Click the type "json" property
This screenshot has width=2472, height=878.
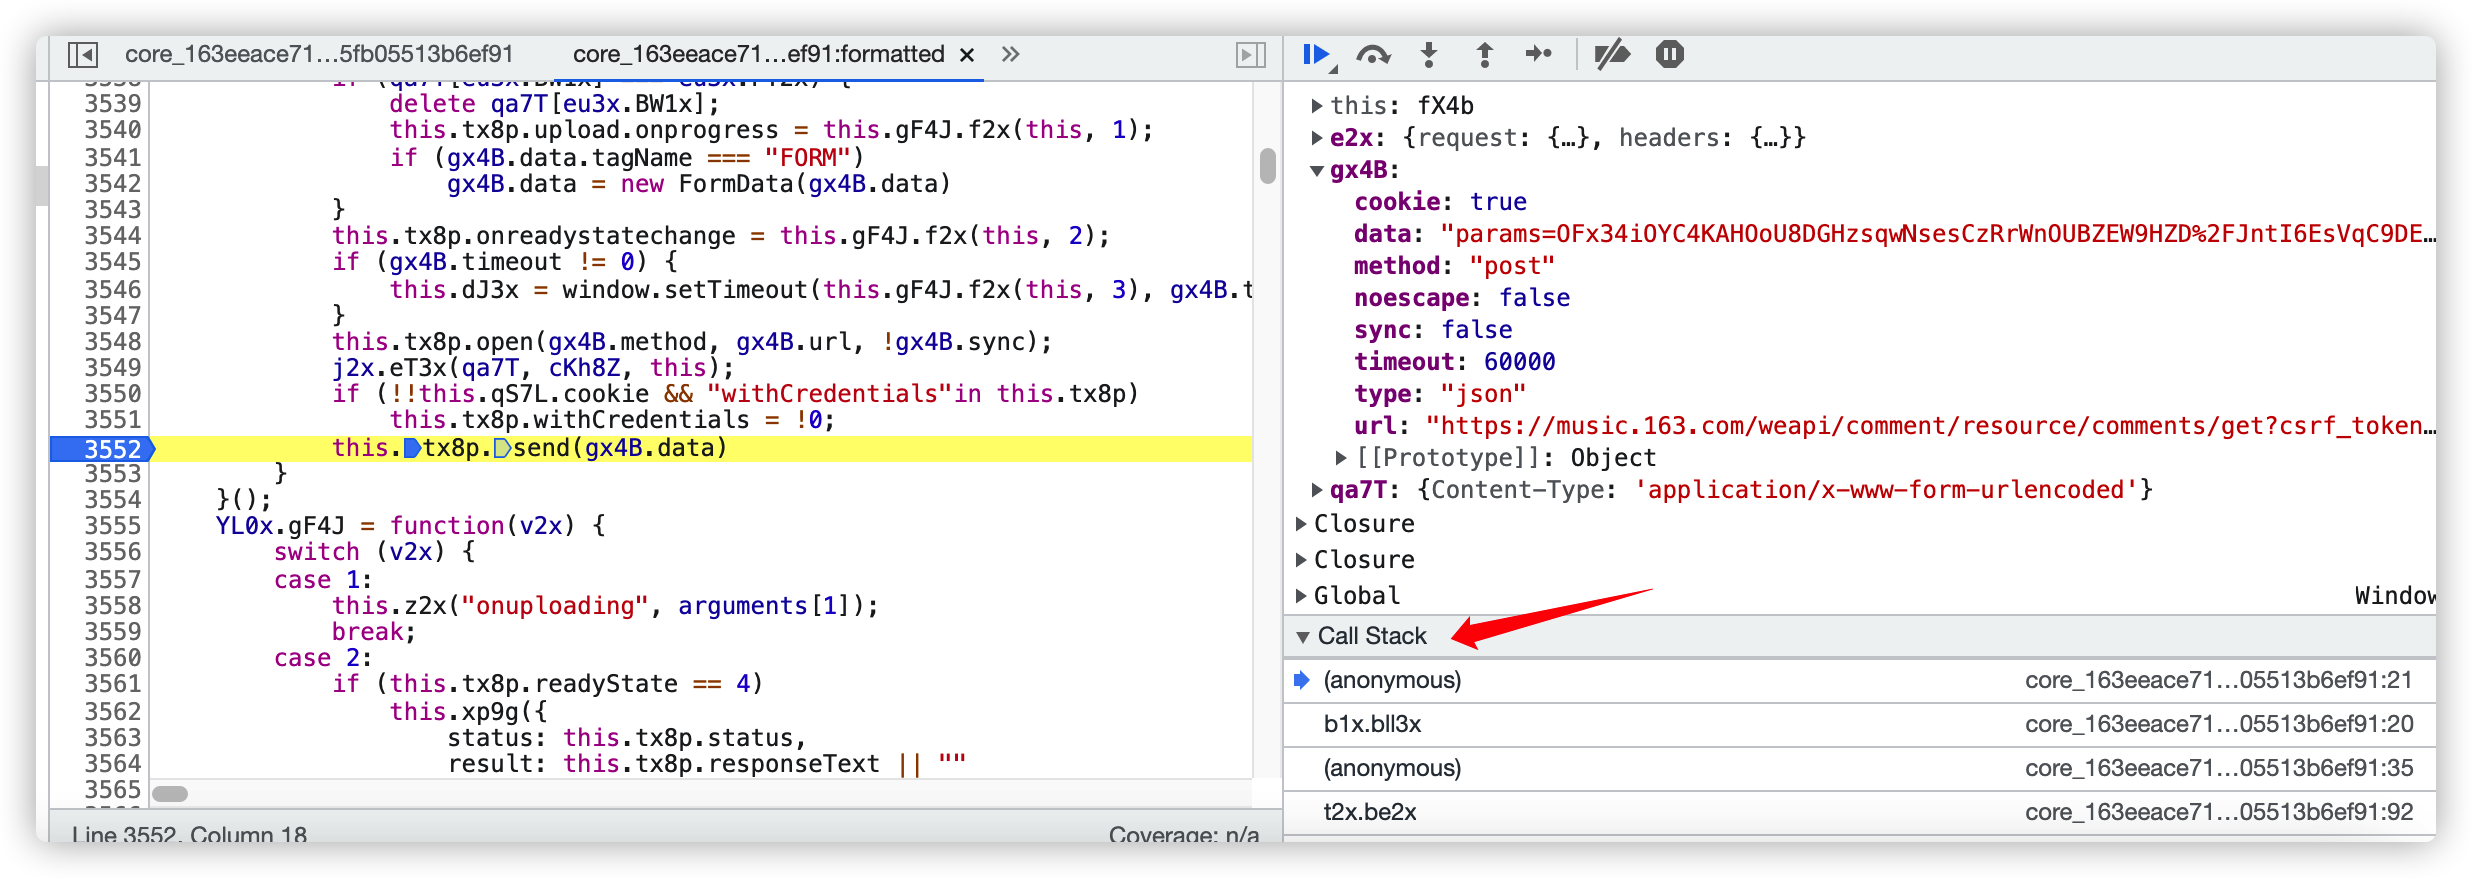click(1440, 393)
